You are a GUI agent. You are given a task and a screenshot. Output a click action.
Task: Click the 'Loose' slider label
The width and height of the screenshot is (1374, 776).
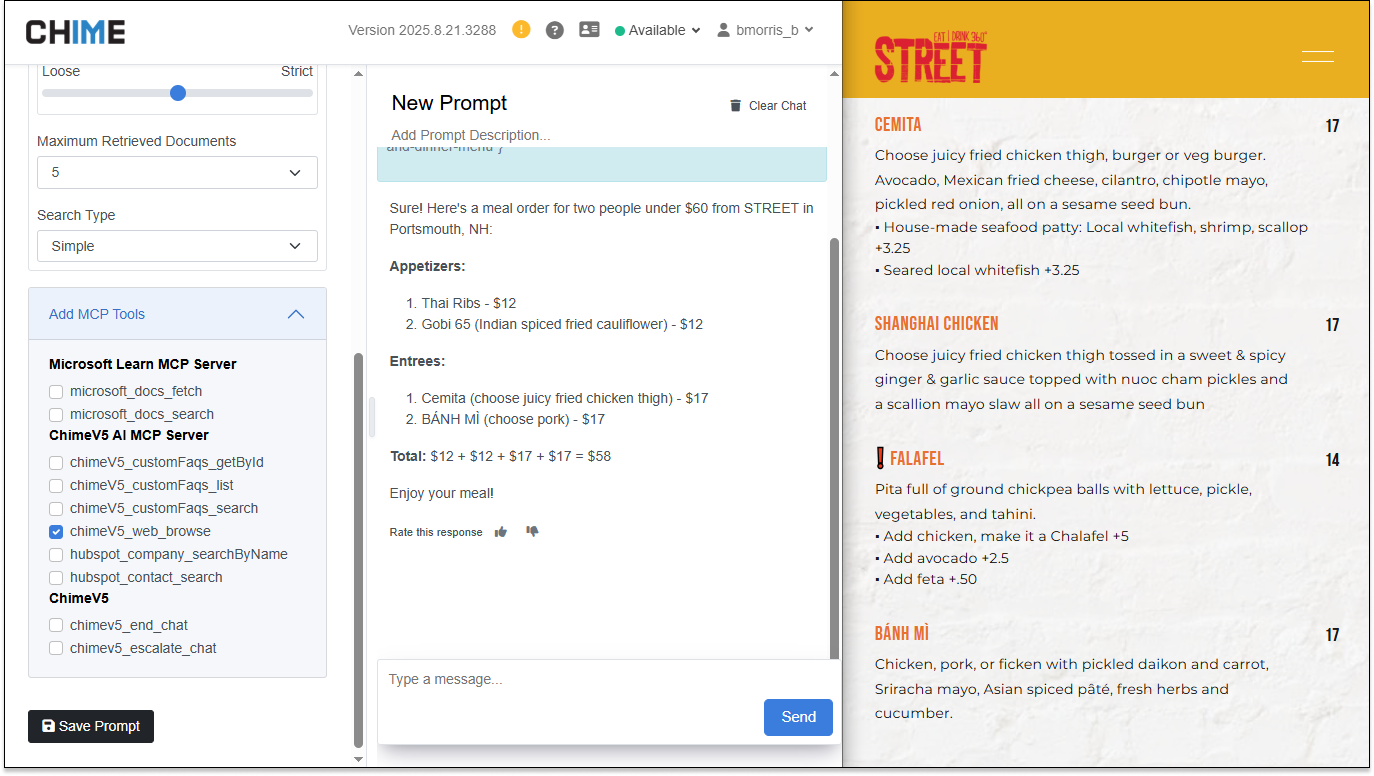[61, 71]
